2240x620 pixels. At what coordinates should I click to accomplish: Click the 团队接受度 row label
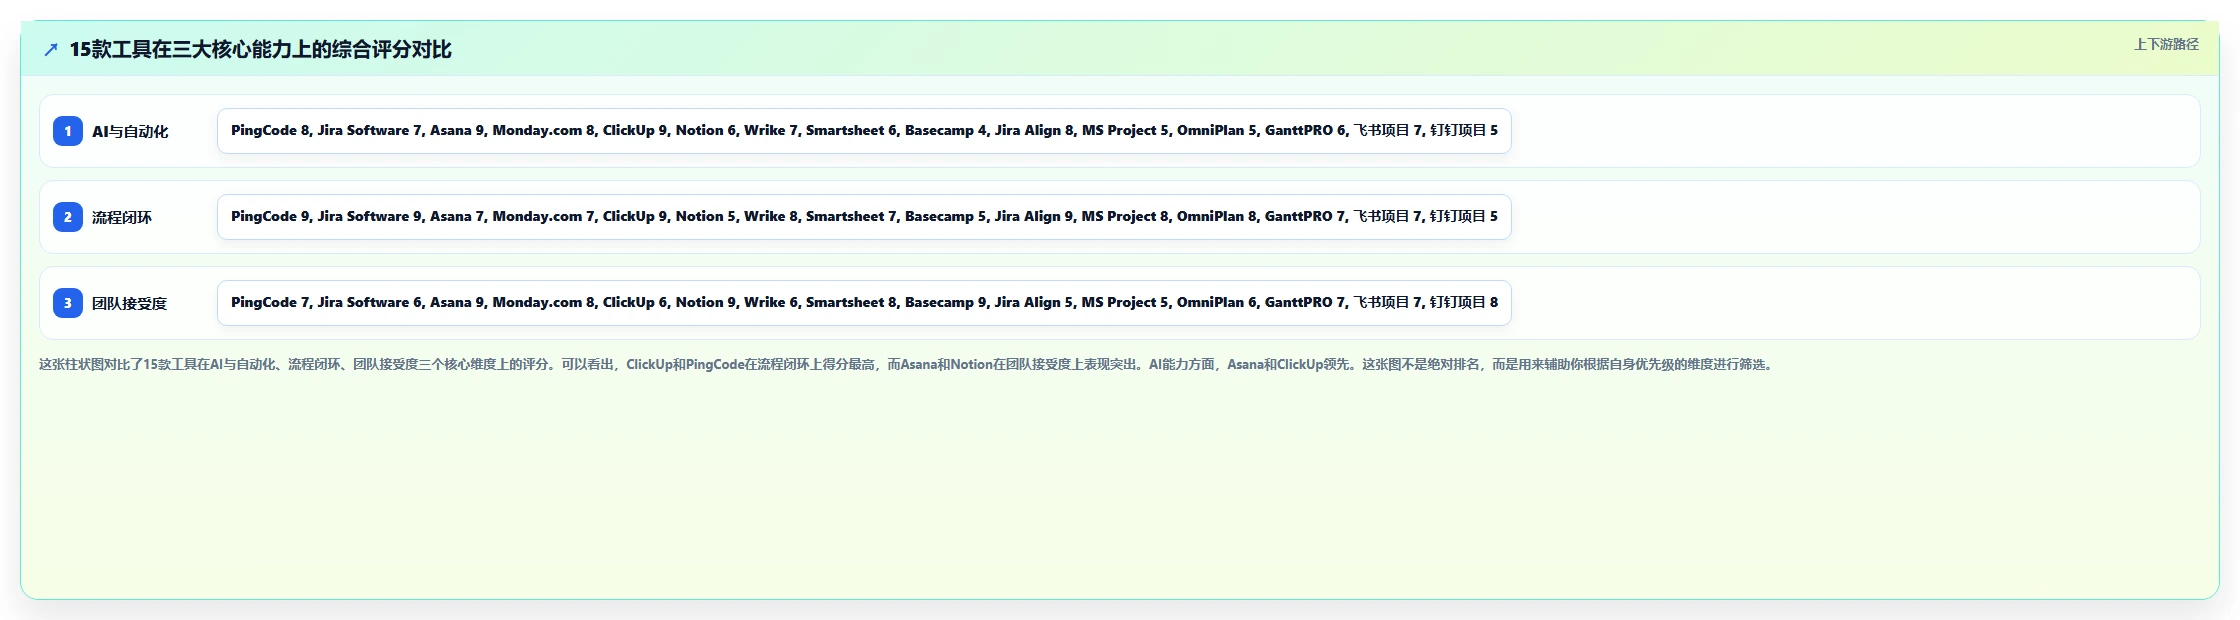pyautogui.click(x=130, y=303)
